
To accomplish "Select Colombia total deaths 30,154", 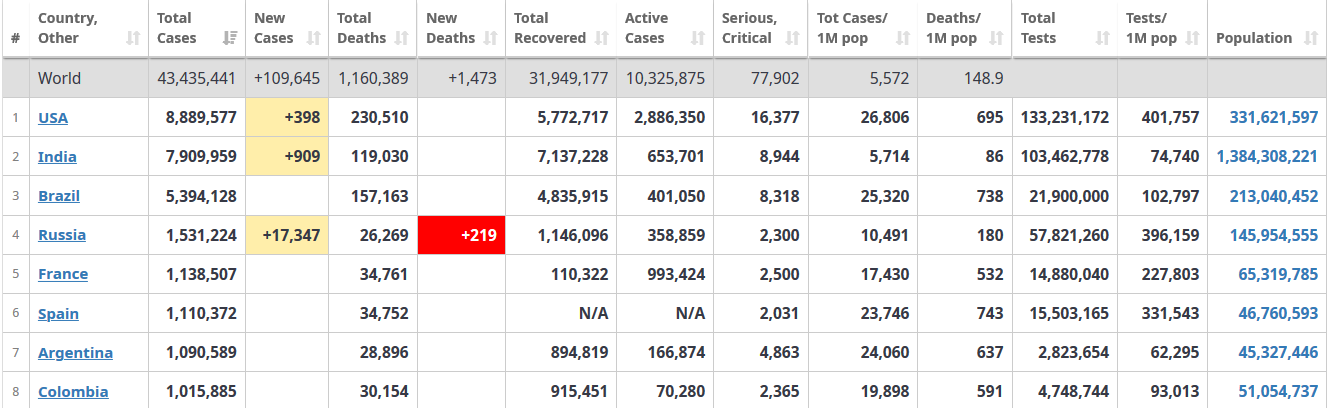I will (x=384, y=391).
